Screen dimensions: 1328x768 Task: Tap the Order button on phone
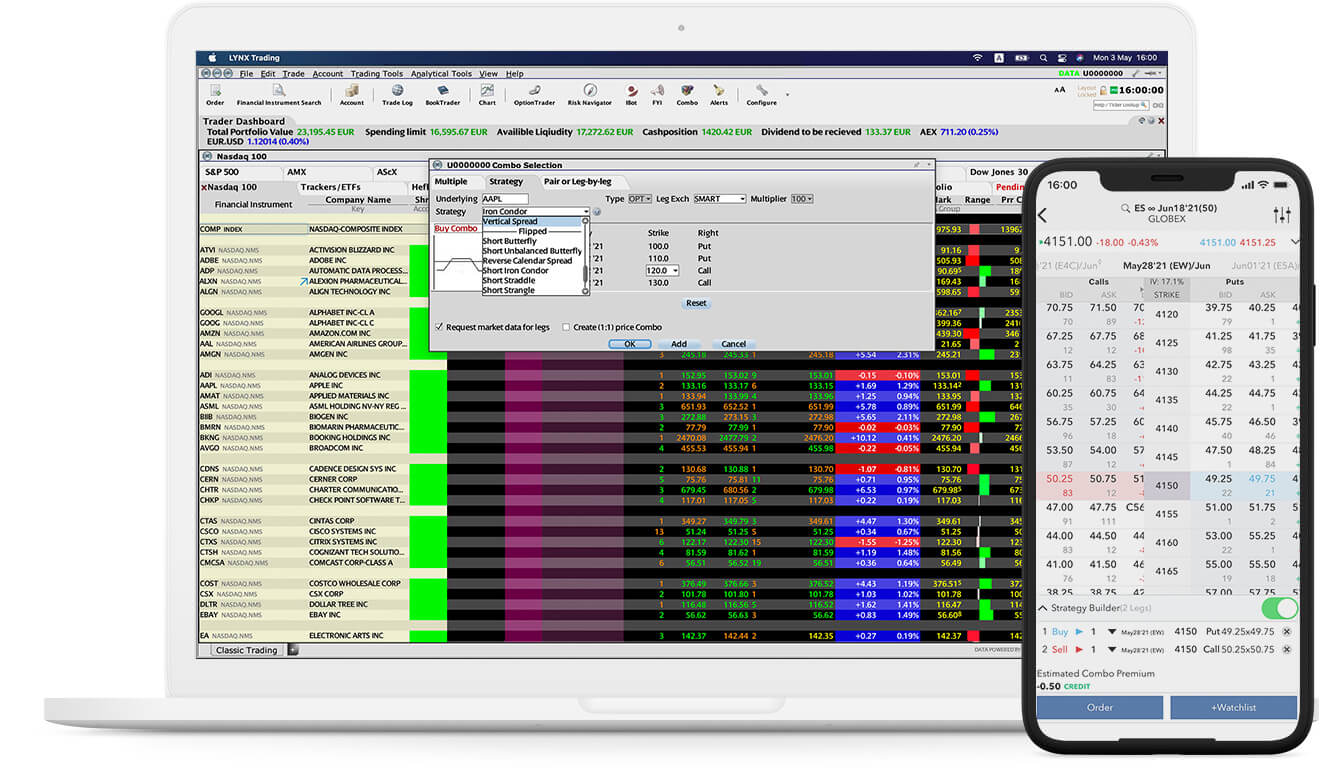pyautogui.click(x=1099, y=707)
